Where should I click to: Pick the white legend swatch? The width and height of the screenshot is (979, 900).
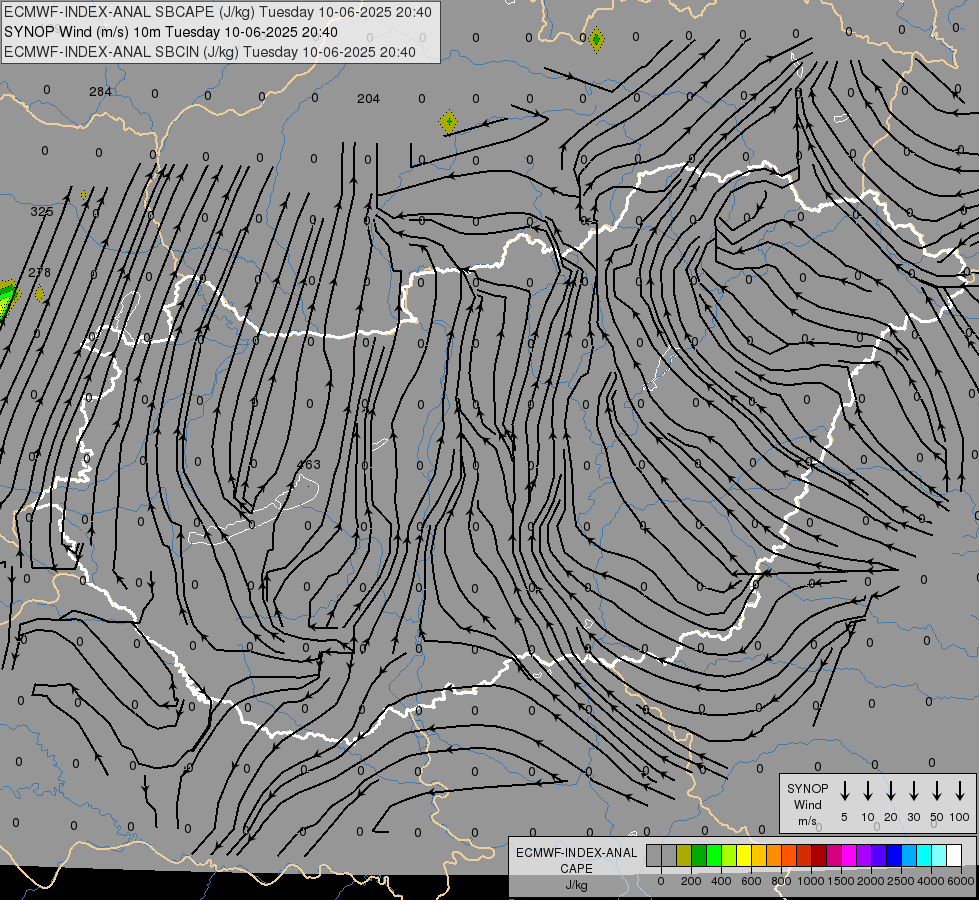click(x=954, y=855)
